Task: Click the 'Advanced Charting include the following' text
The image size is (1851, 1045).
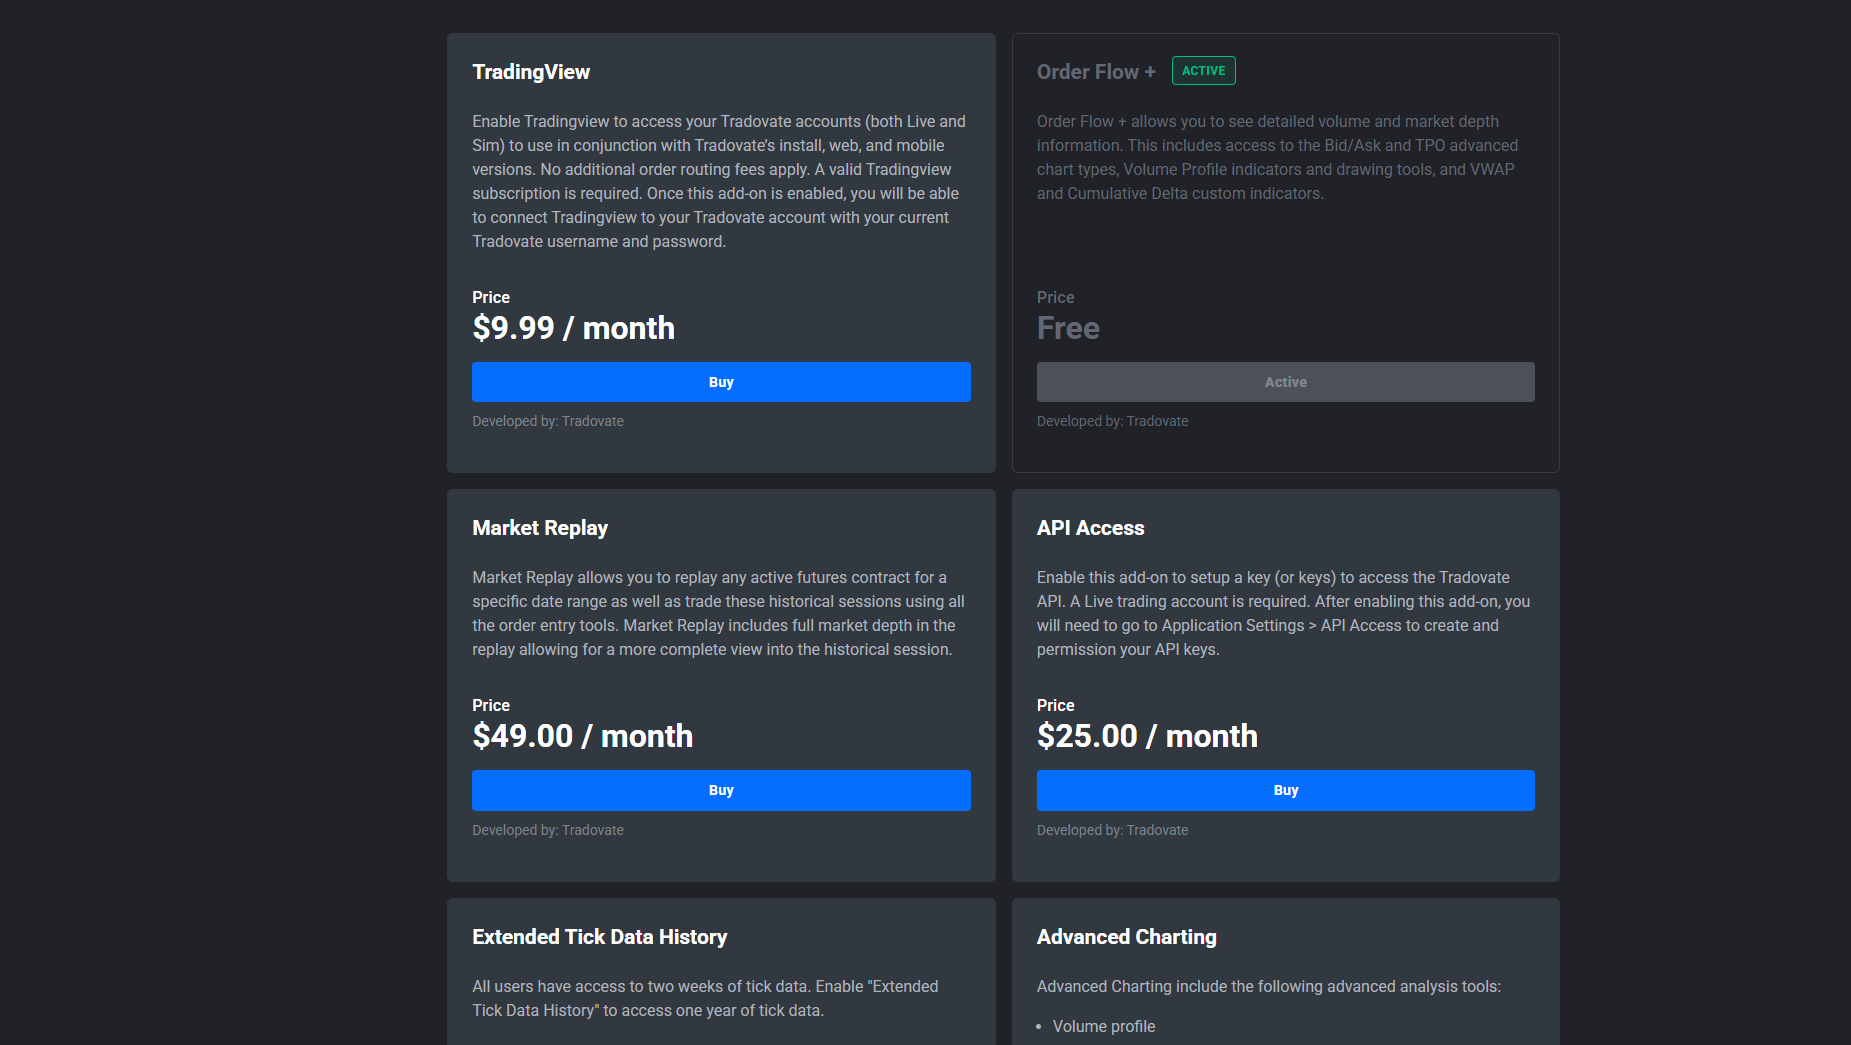Action: point(1269,986)
